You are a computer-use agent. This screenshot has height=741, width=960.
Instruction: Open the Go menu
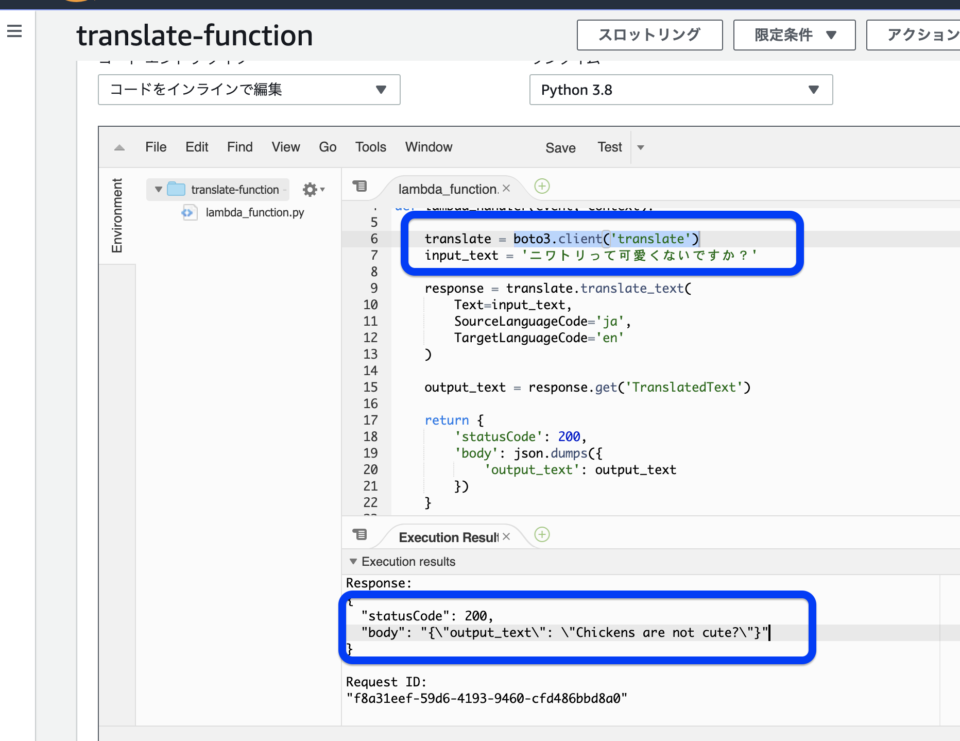pos(328,147)
